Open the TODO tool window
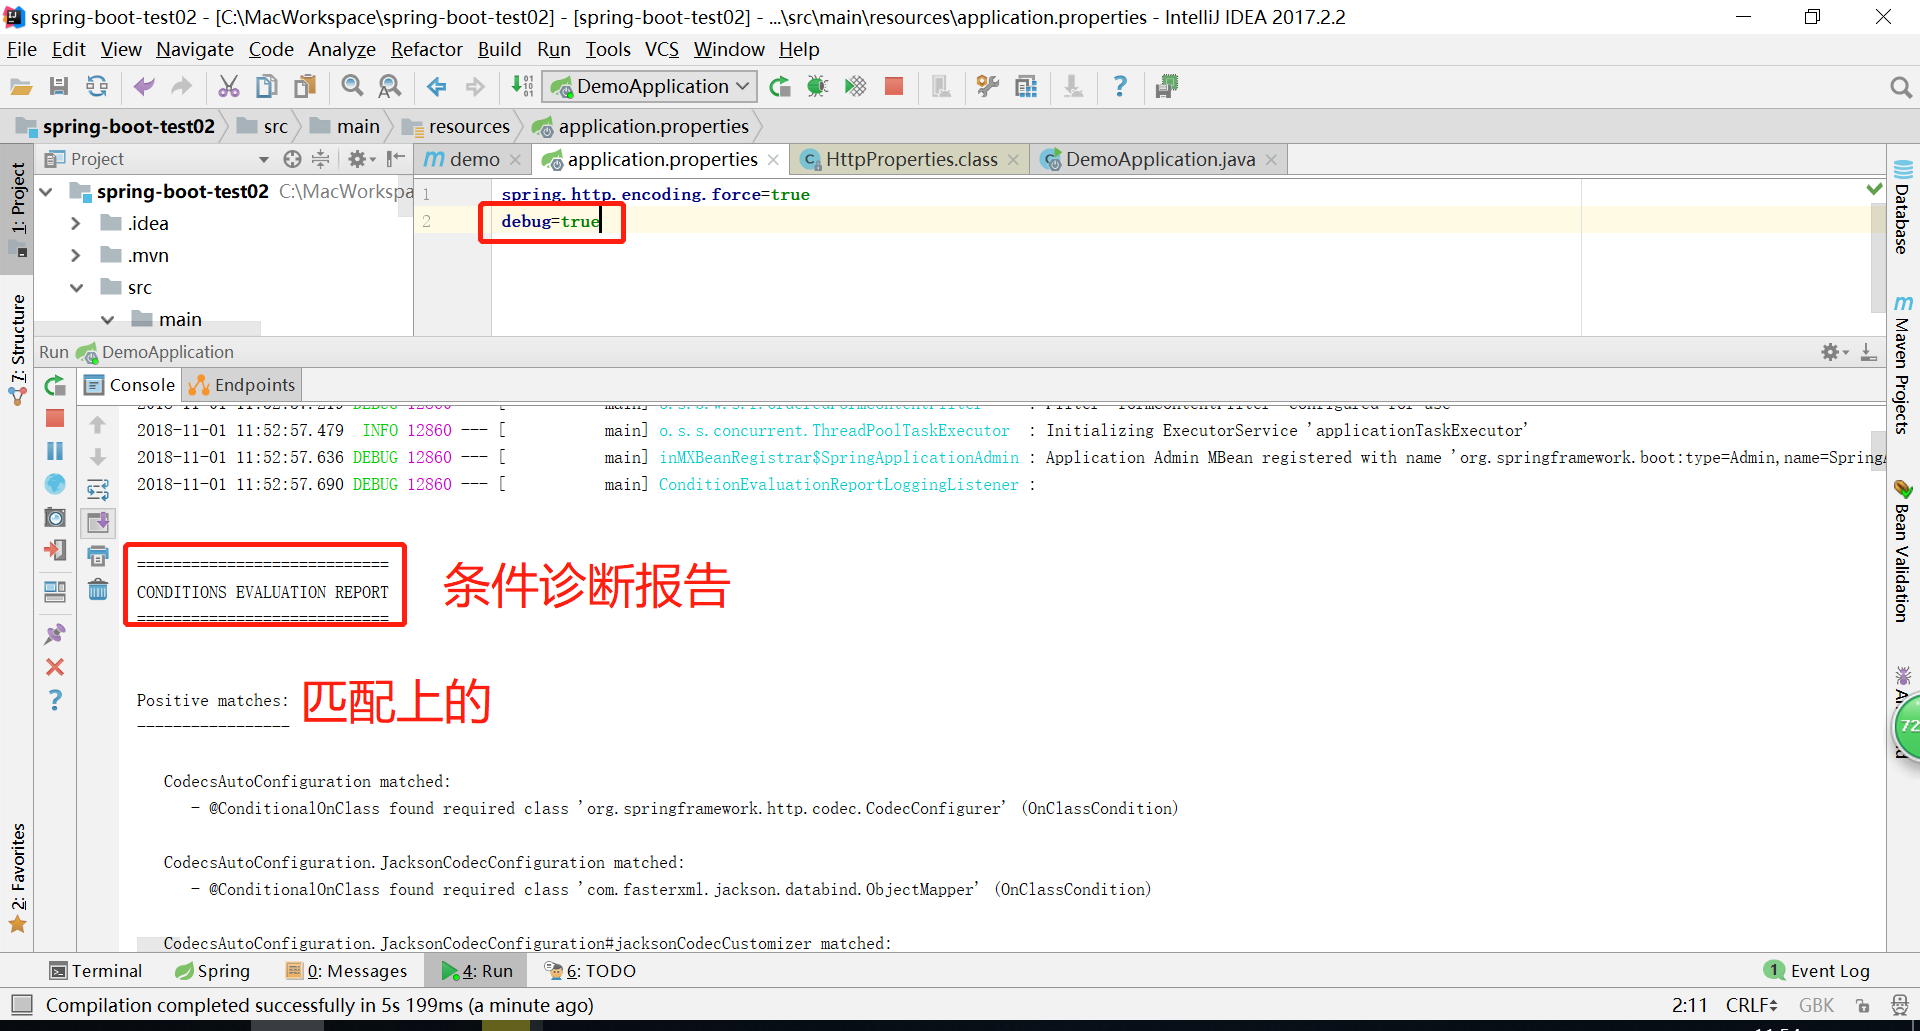Screen dimensions: 1920x1031 [590, 971]
